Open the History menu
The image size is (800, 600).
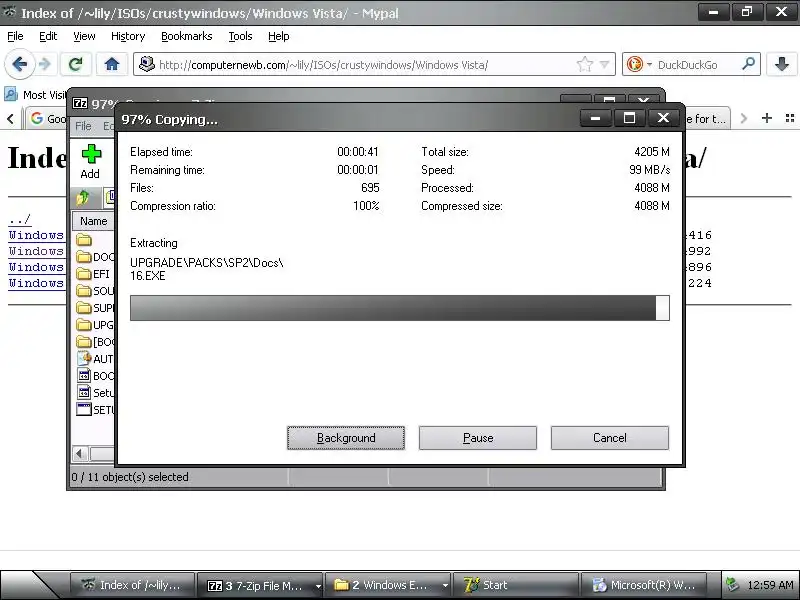pyautogui.click(x=128, y=36)
